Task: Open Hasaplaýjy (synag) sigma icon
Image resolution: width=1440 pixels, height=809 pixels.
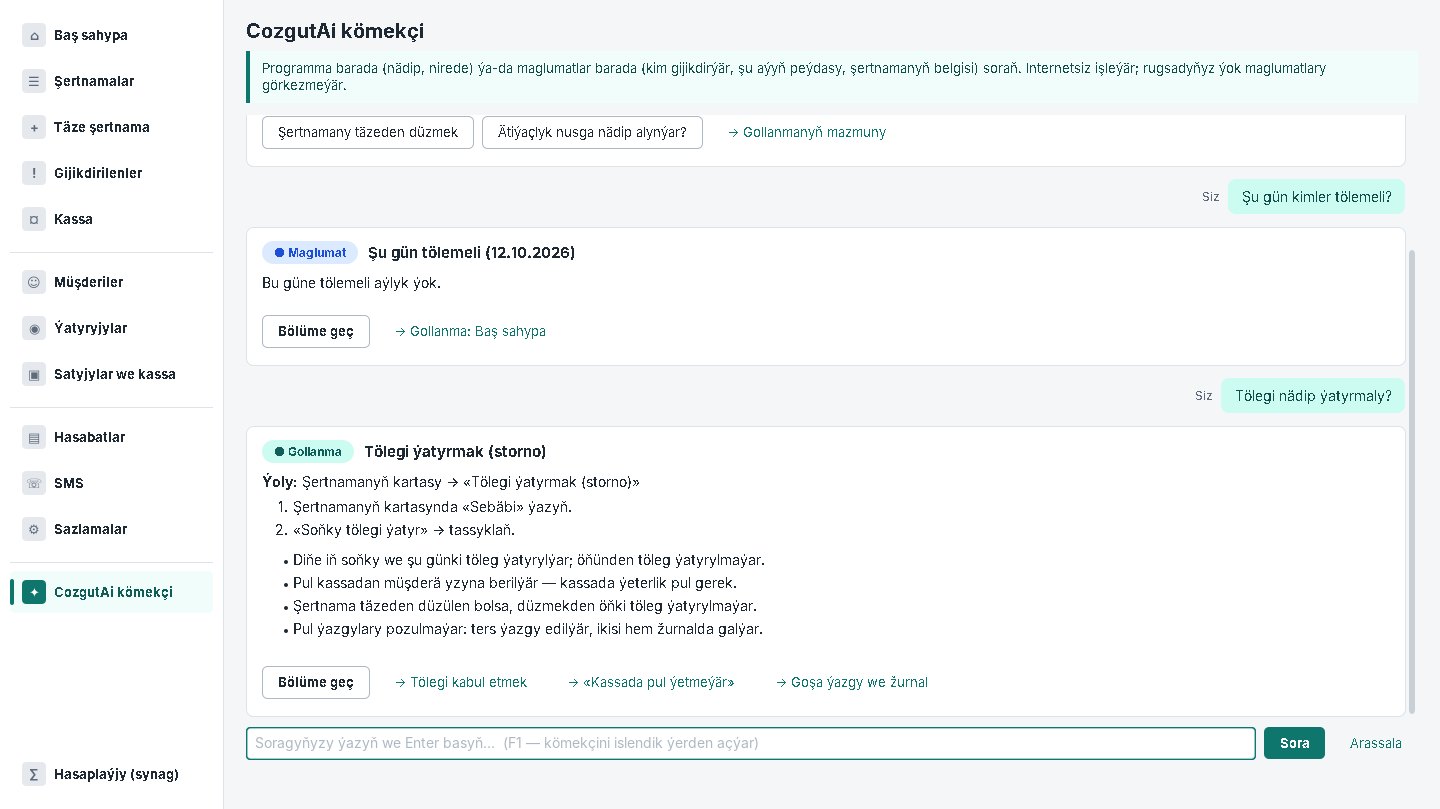Action: pos(34,774)
